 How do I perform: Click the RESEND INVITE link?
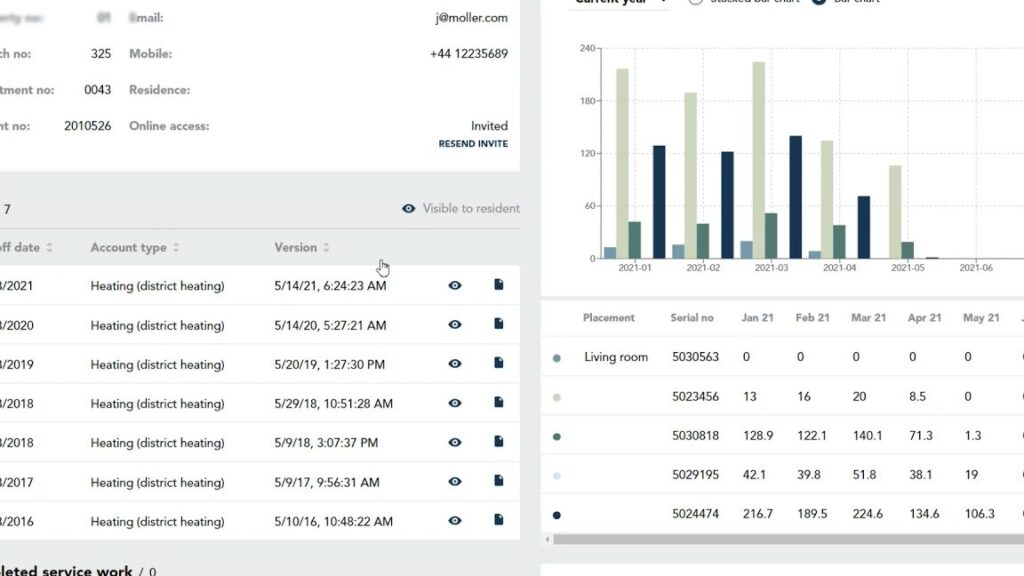click(473, 144)
